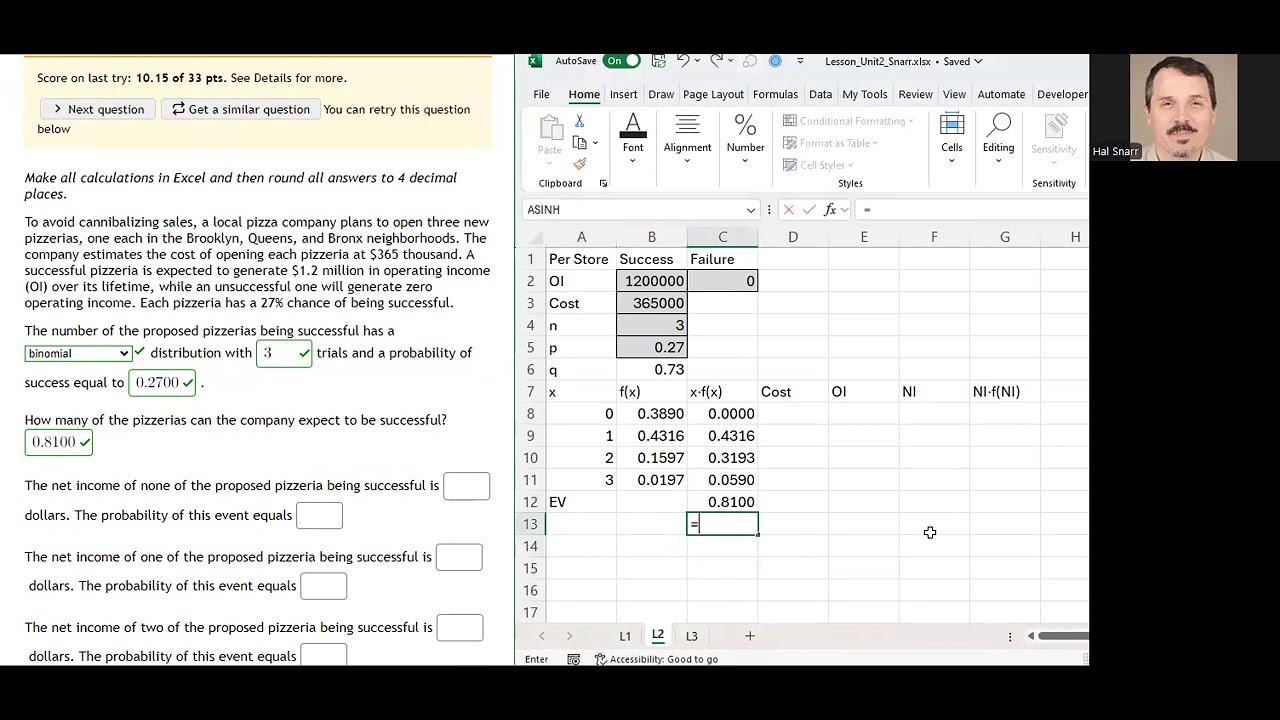Expand the Number format group
Screen dimensions: 1280x720
click(745, 140)
